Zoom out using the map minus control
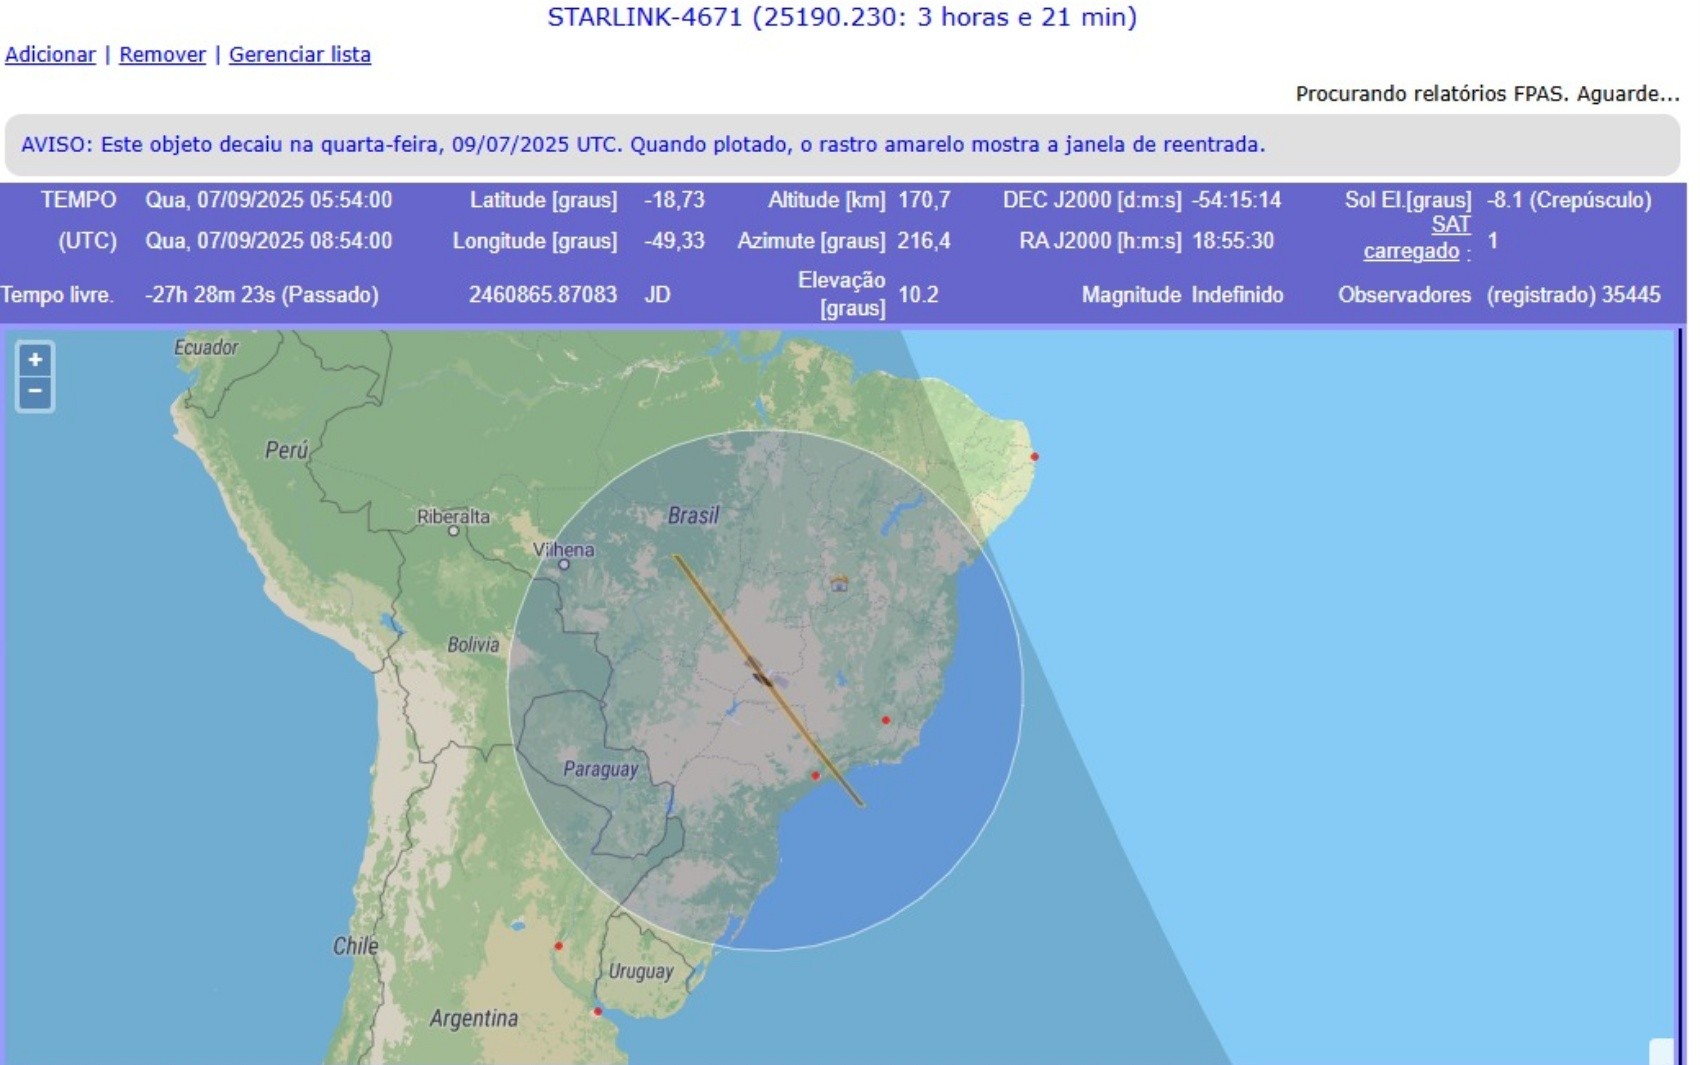The image size is (1700, 1065). [35, 391]
